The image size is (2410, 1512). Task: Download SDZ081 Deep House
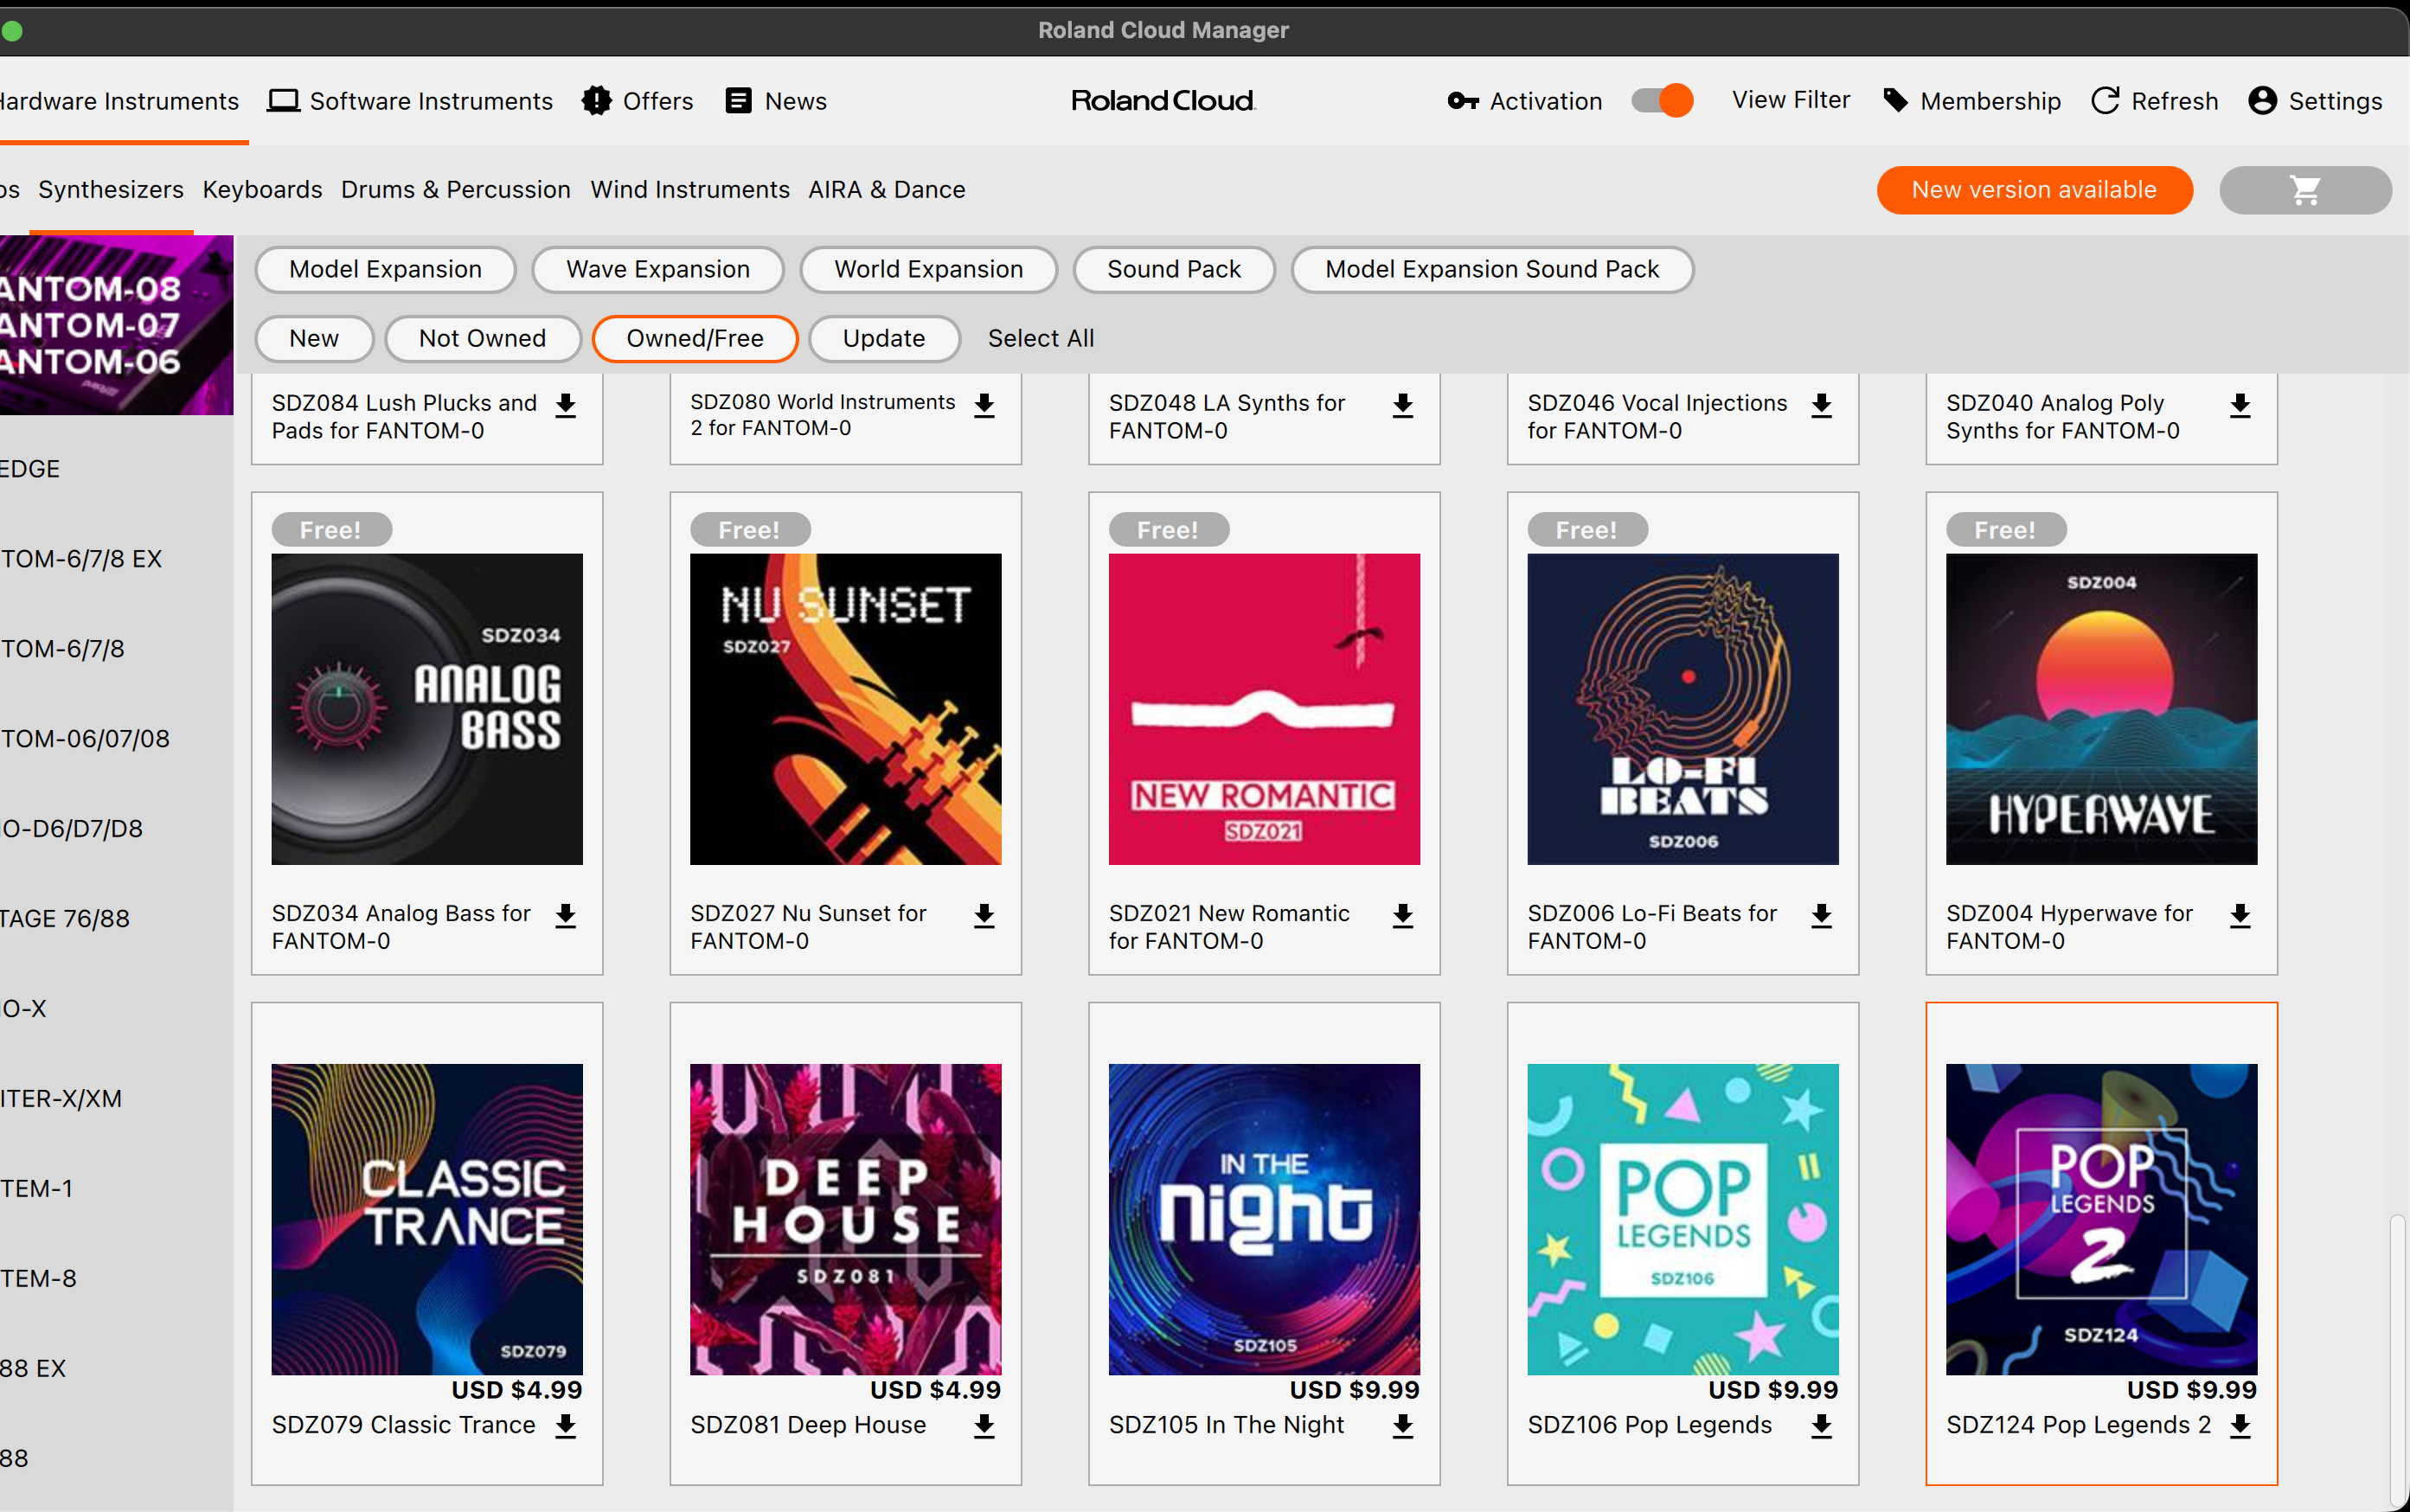point(984,1426)
